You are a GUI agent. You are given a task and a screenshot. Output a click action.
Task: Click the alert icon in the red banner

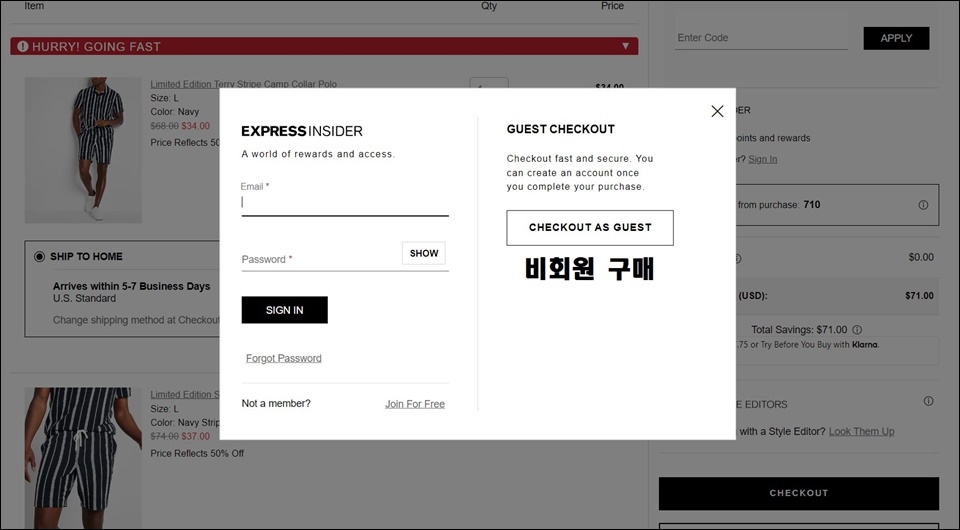click(x=23, y=47)
